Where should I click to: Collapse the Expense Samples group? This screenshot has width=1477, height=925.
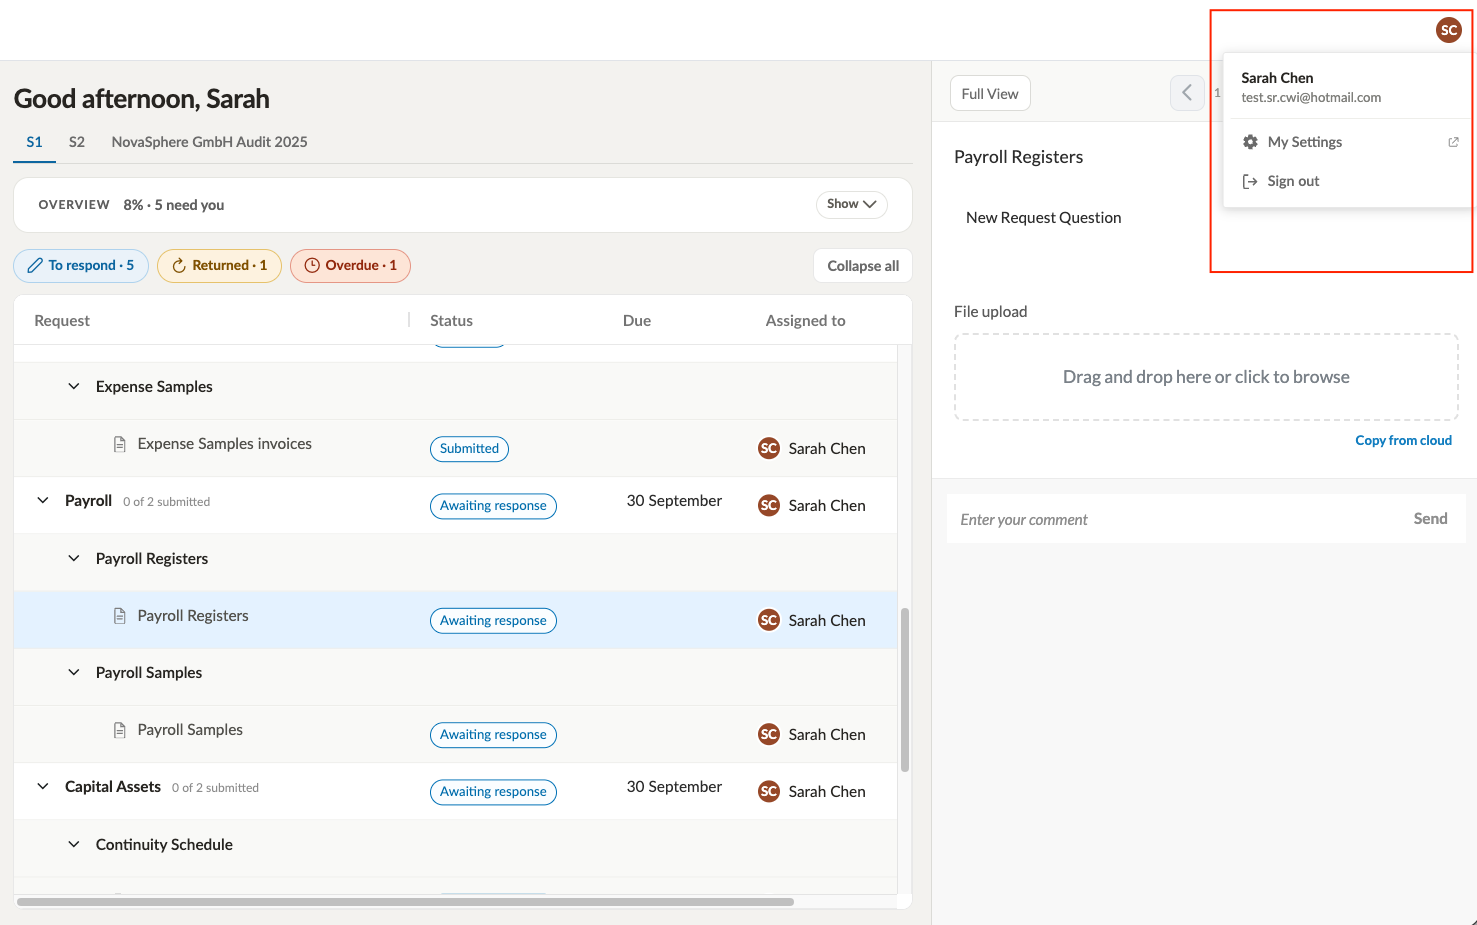(73, 386)
